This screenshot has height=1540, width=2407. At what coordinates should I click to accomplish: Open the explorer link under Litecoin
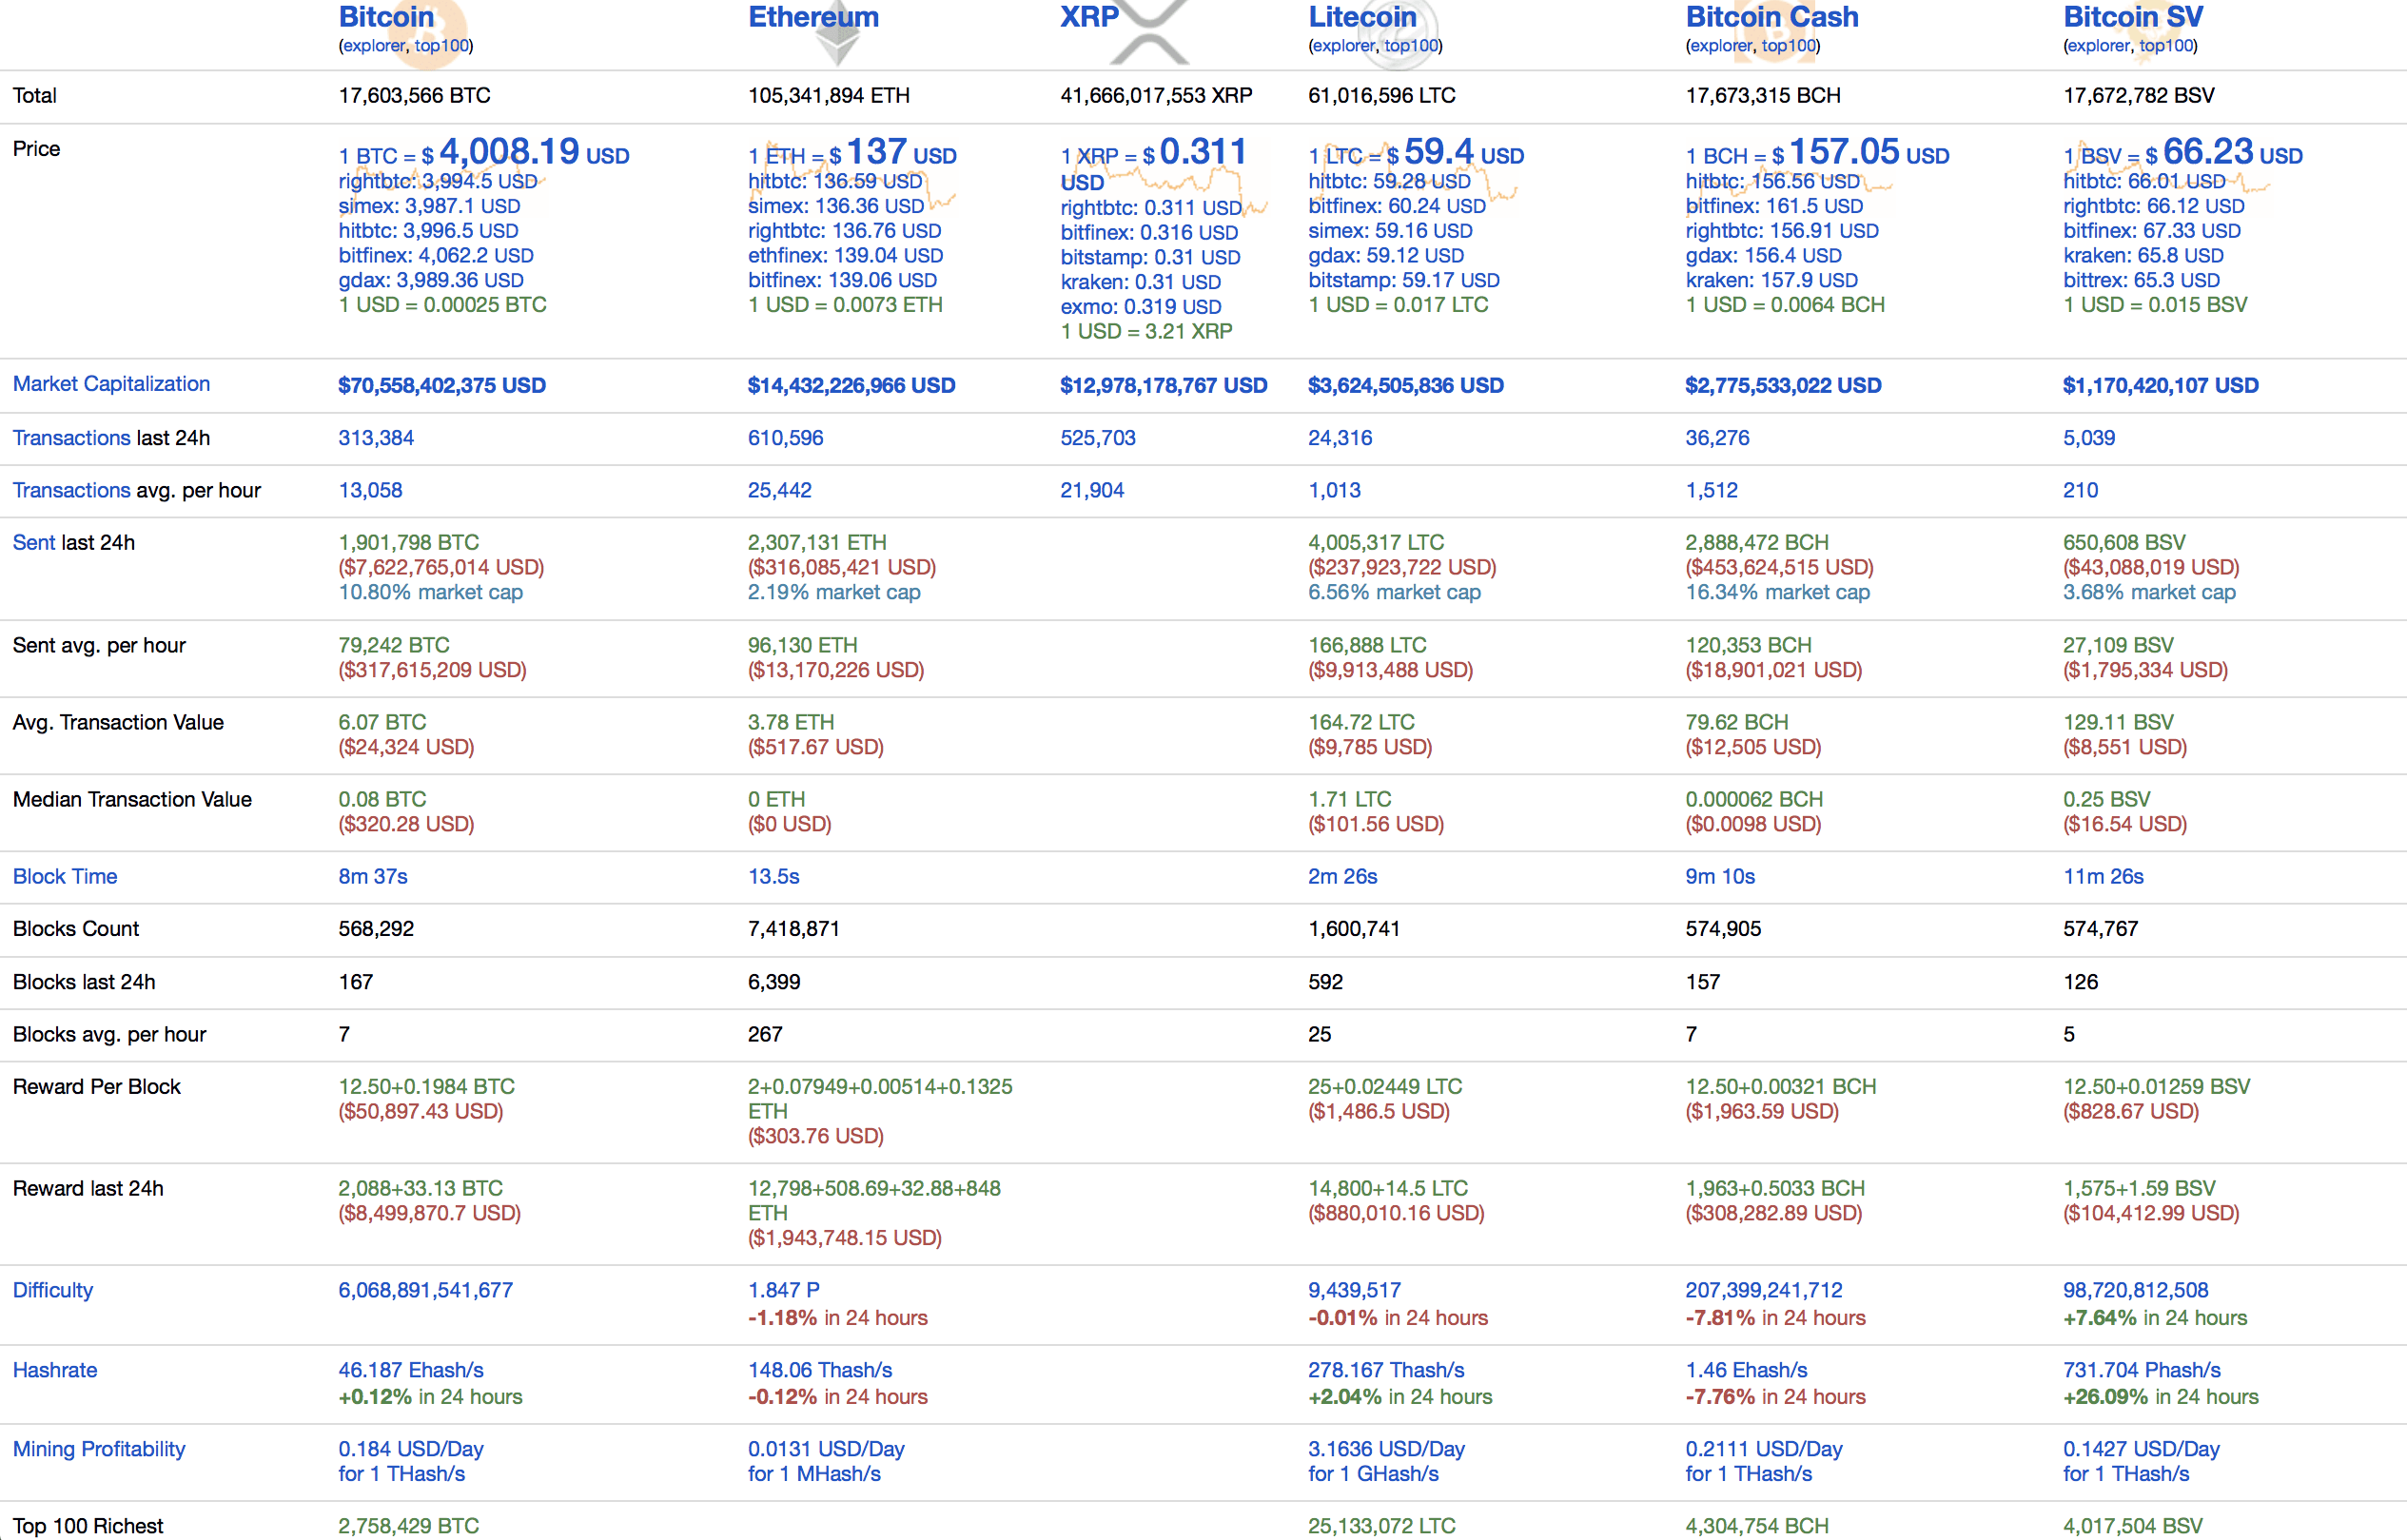(1344, 46)
